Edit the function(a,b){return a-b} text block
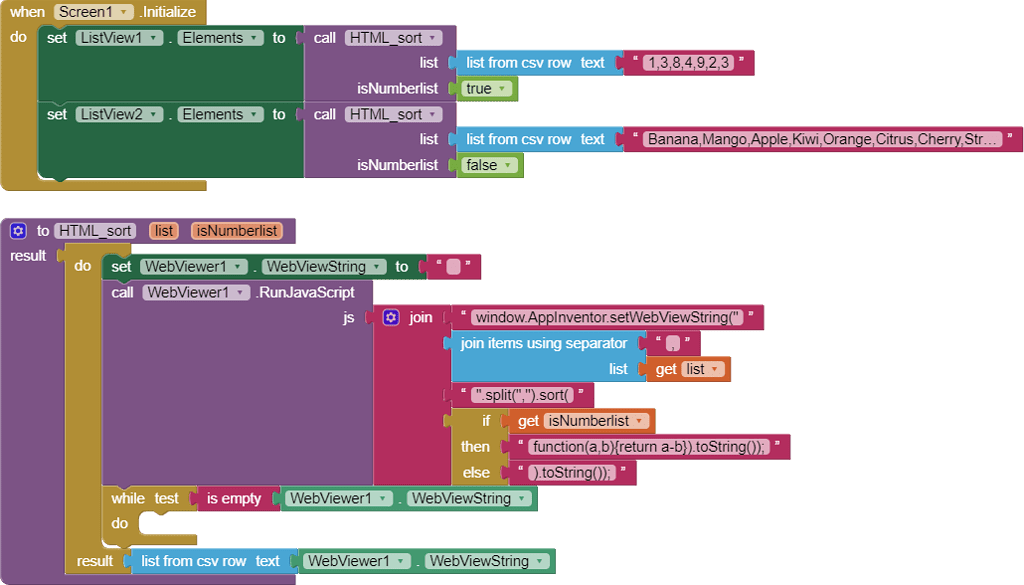The width and height of the screenshot is (1024, 585). (650, 447)
